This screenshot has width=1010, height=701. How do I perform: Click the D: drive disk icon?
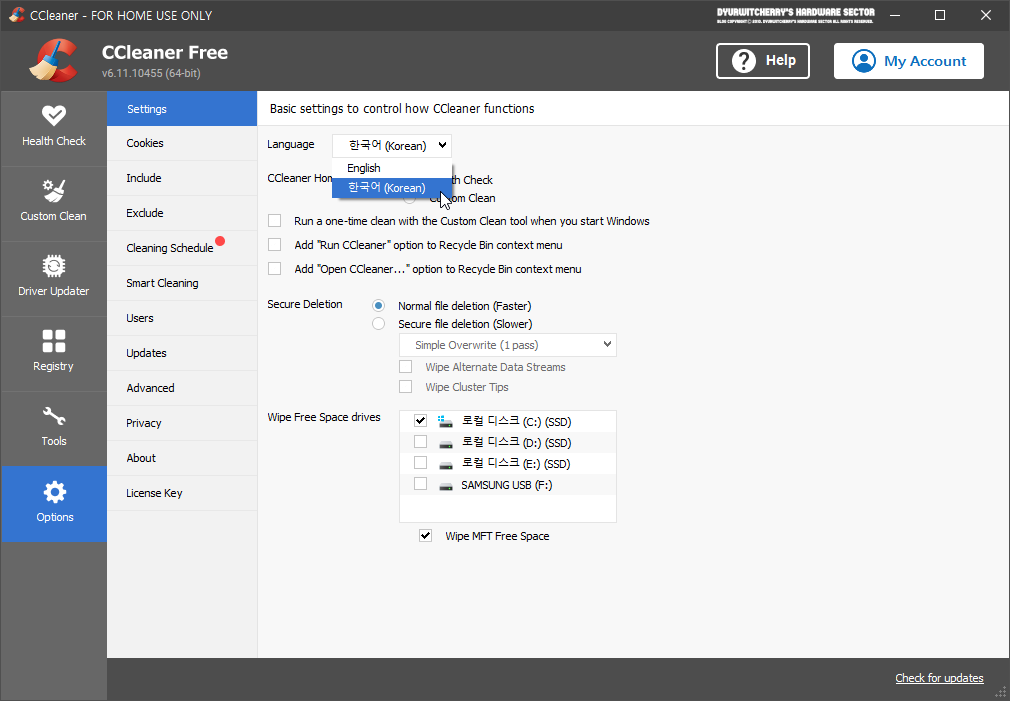point(446,444)
